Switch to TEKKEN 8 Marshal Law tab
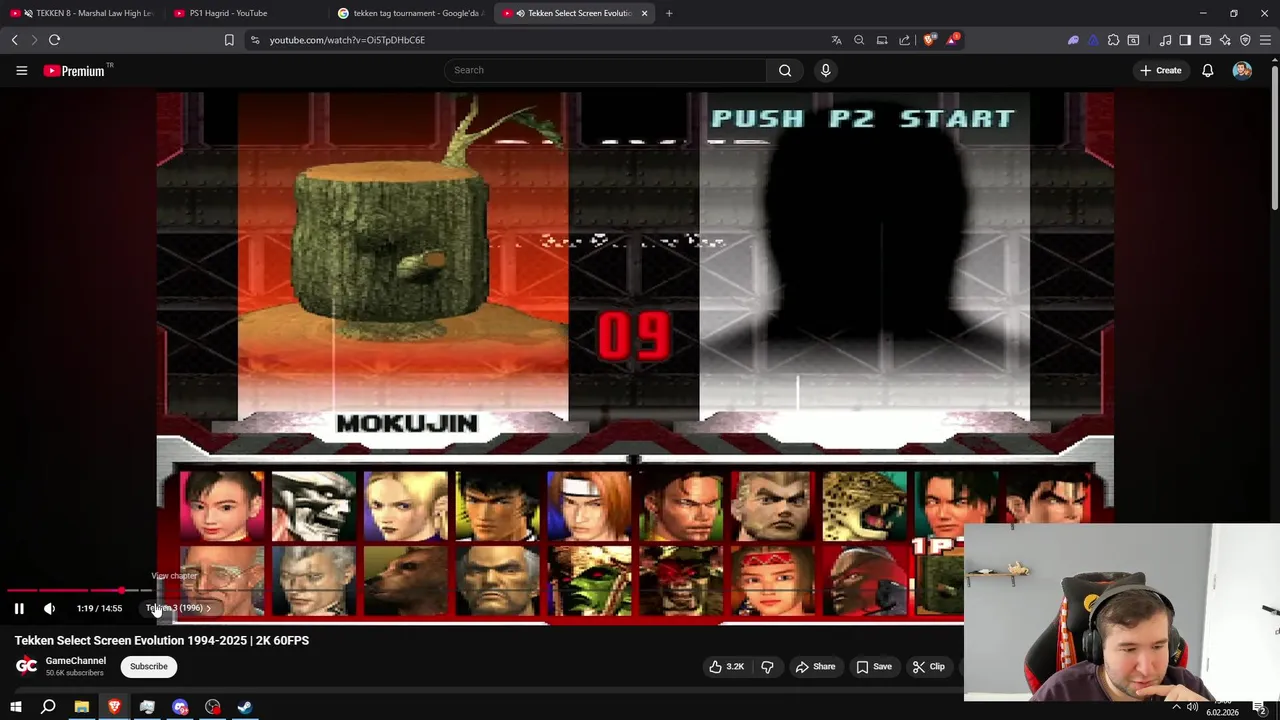 point(80,13)
